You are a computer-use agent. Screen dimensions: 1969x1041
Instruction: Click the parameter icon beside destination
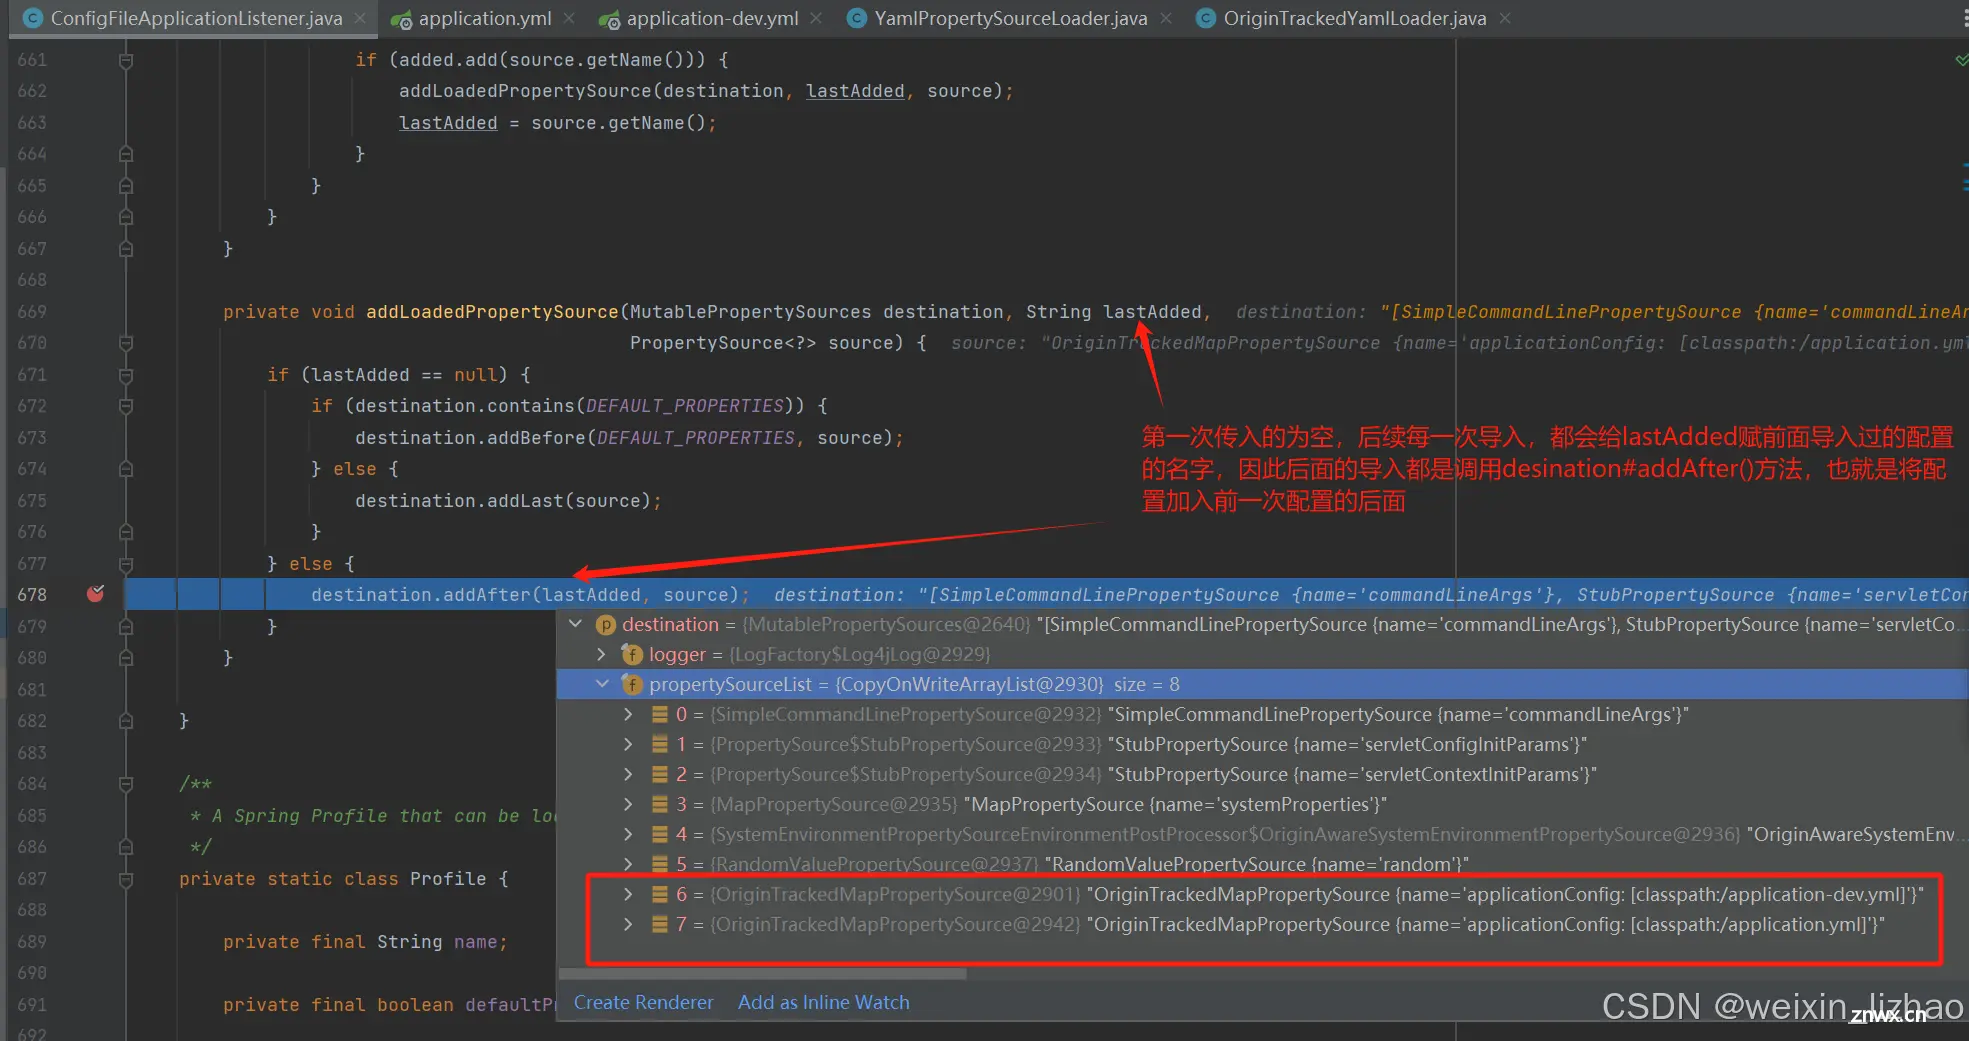[x=605, y=624]
